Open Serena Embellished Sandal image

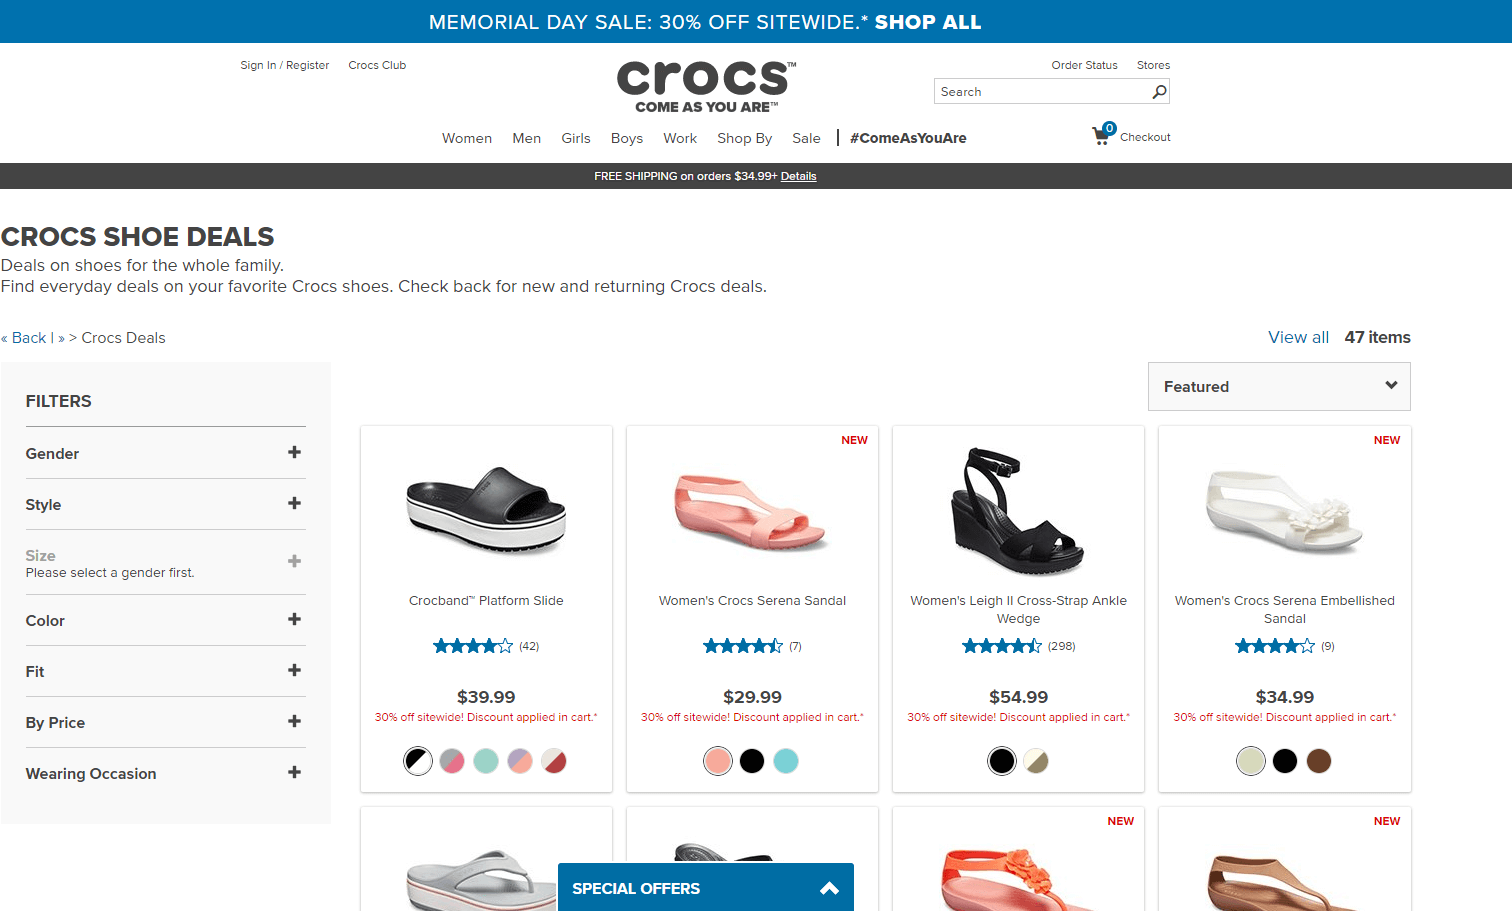(1285, 512)
